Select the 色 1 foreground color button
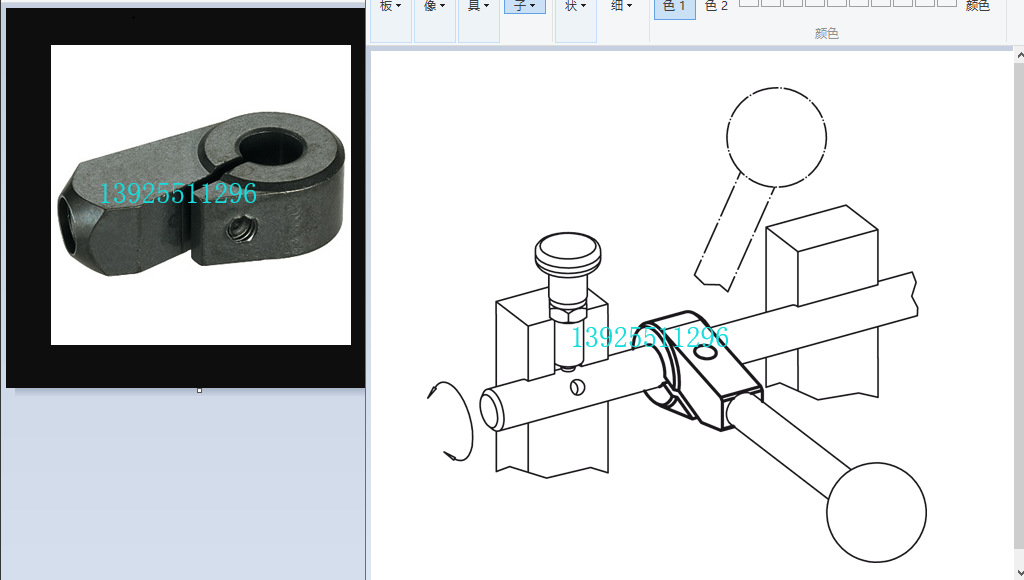This screenshot has width=1024, height=580. 675,7
